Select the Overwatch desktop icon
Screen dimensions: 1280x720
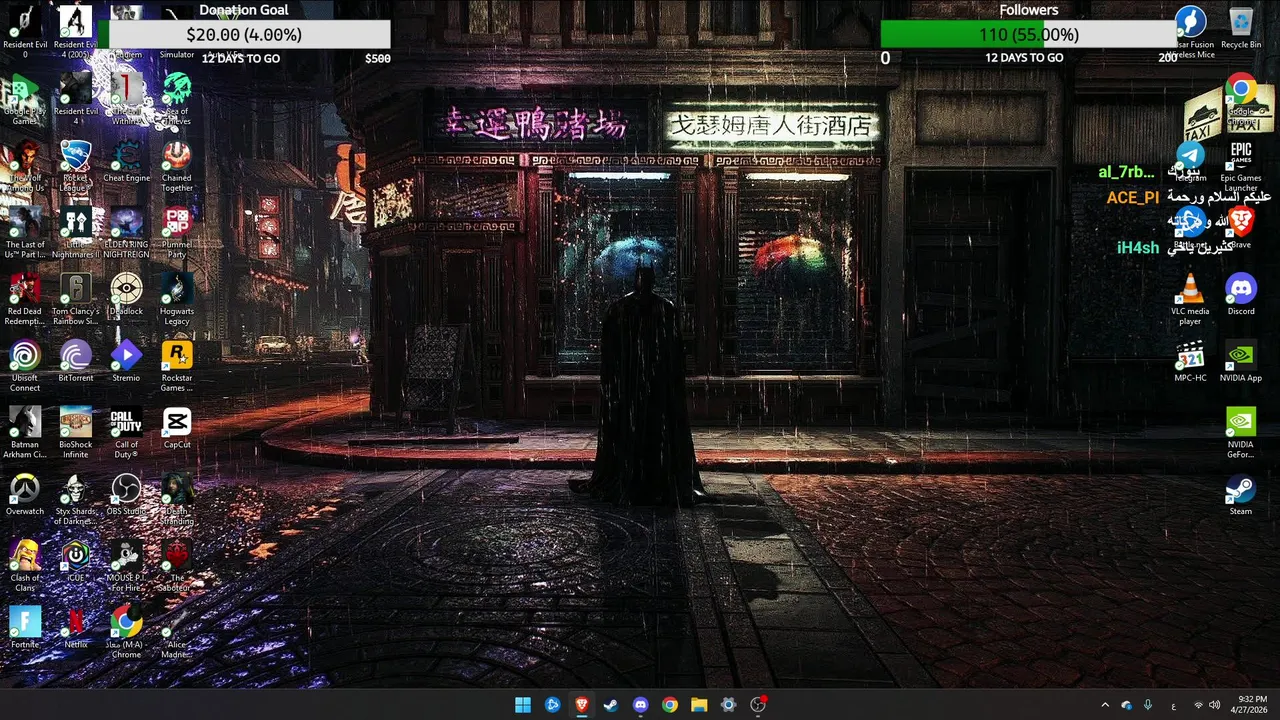coord(25,495)
